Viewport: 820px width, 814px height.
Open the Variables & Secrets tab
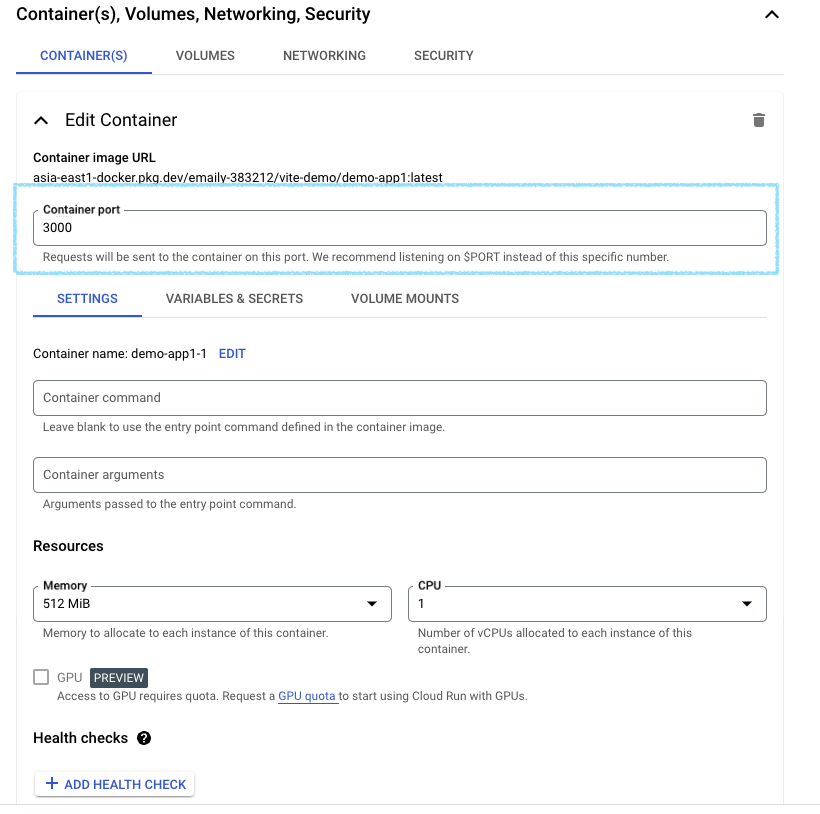[x=234, y=299]
